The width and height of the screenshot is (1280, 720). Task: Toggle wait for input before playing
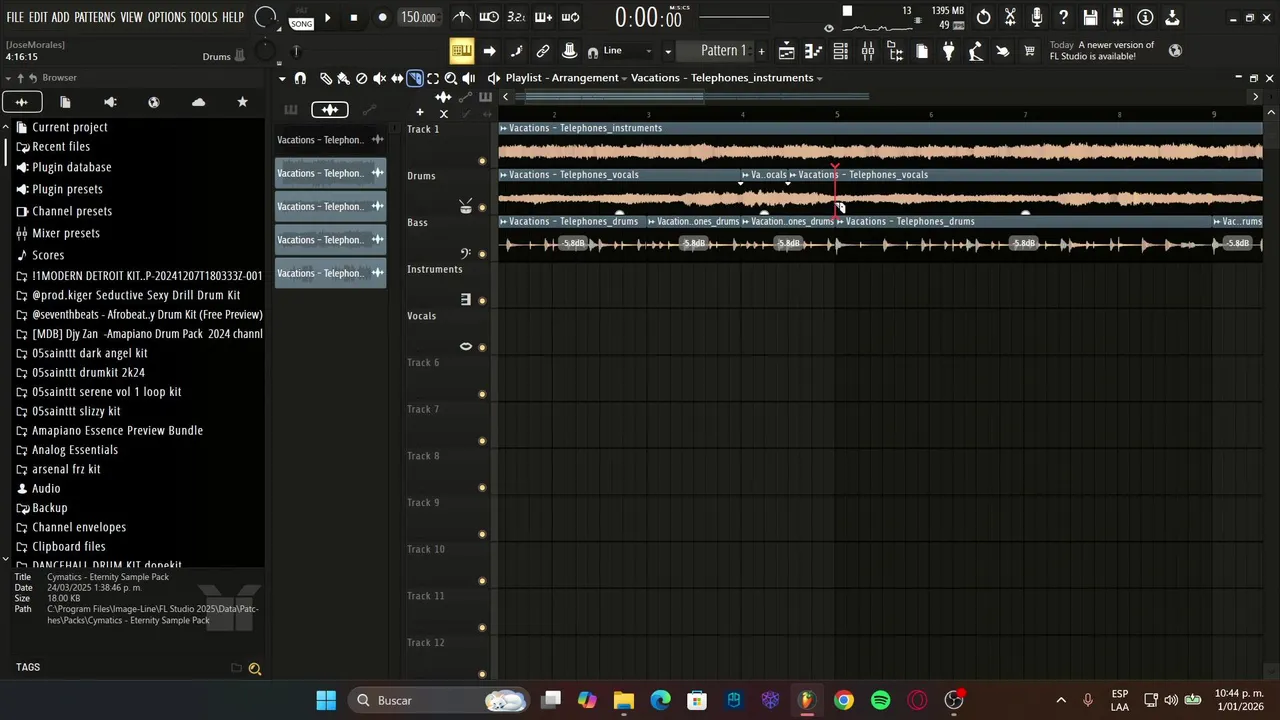(x=489, y=17)
